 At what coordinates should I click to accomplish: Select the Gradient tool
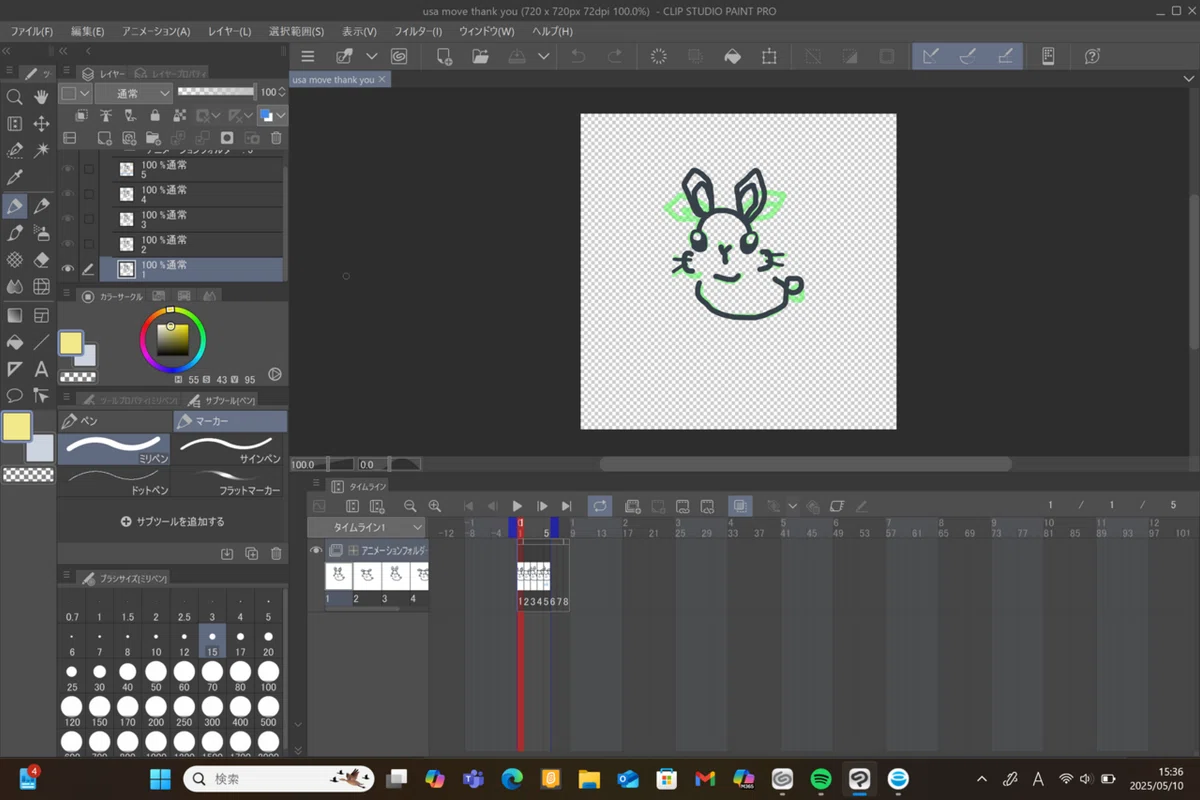15,314
